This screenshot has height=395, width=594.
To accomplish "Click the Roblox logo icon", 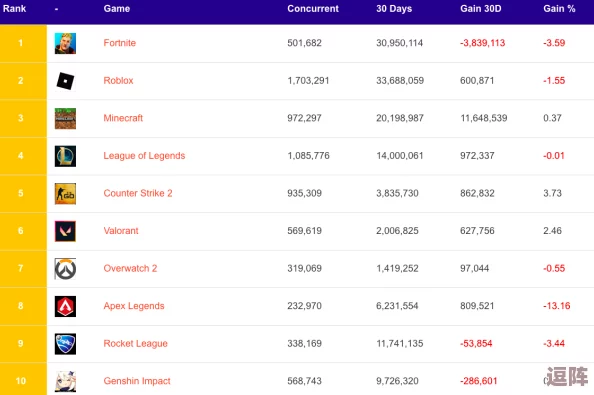I will (x=65, y=81).
